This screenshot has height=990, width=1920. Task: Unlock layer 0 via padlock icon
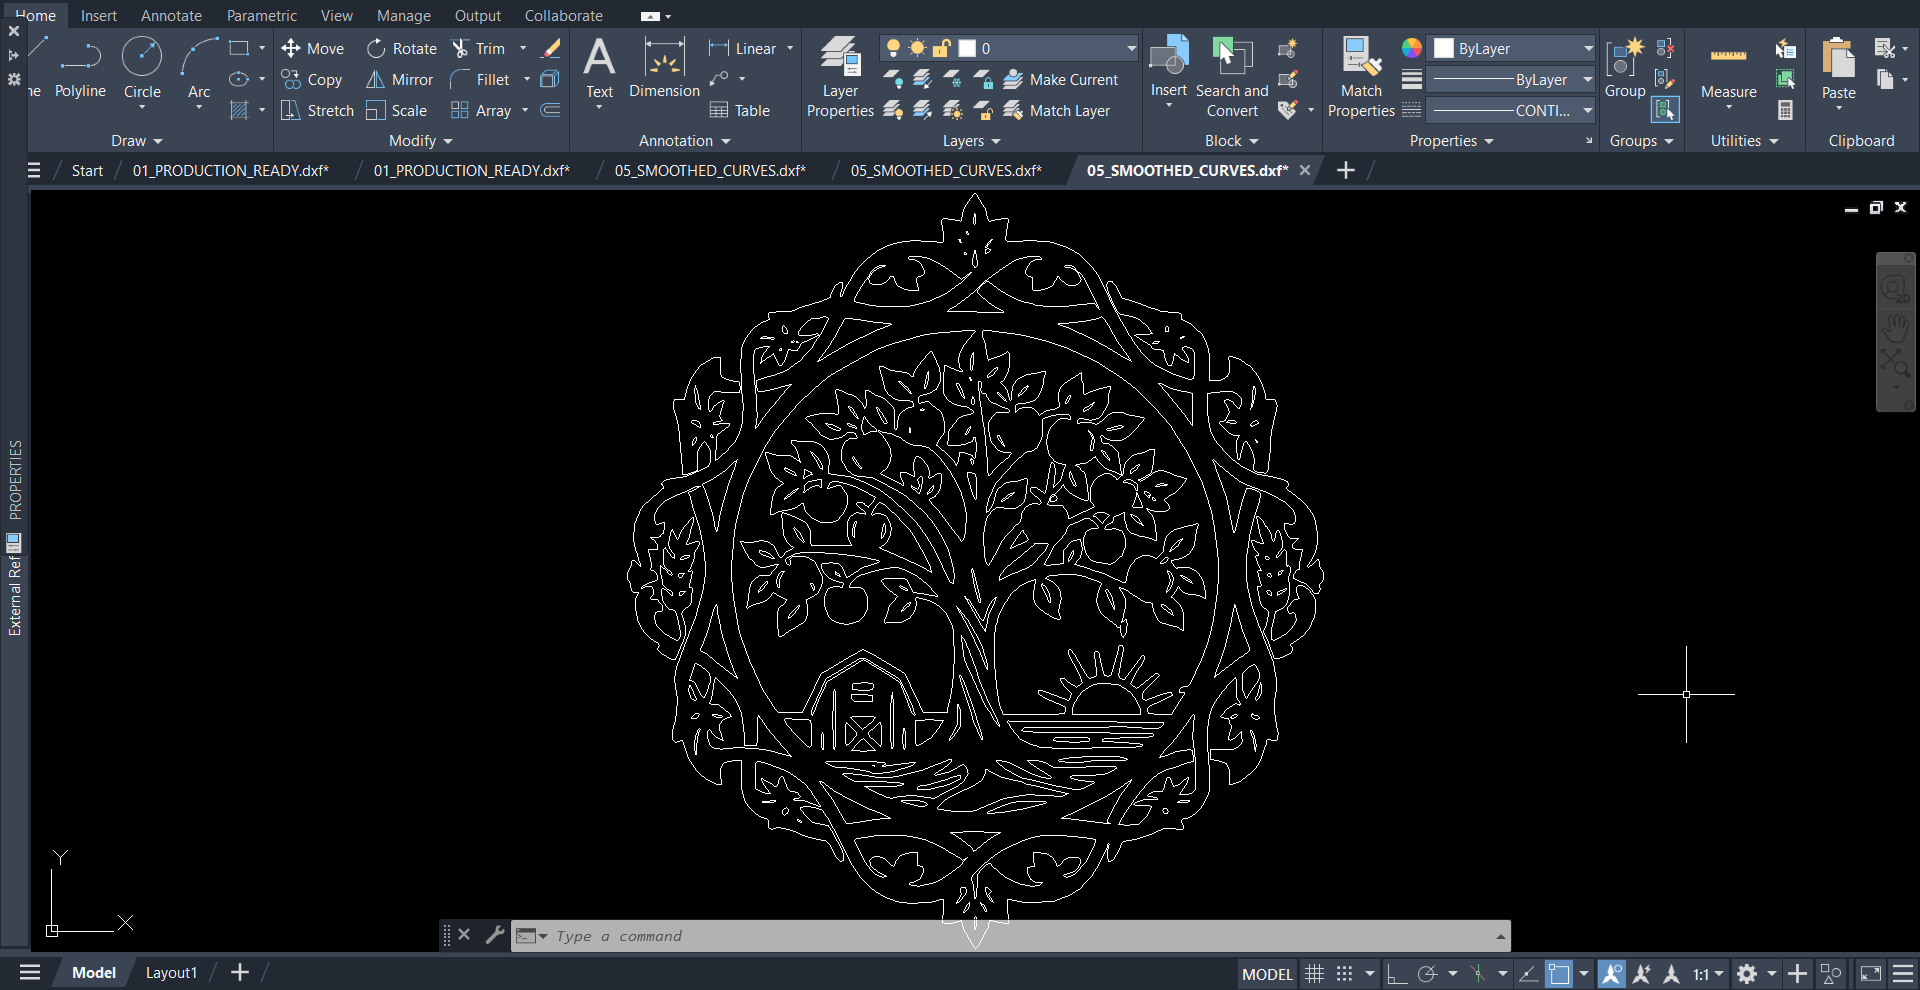pos(941,47)
